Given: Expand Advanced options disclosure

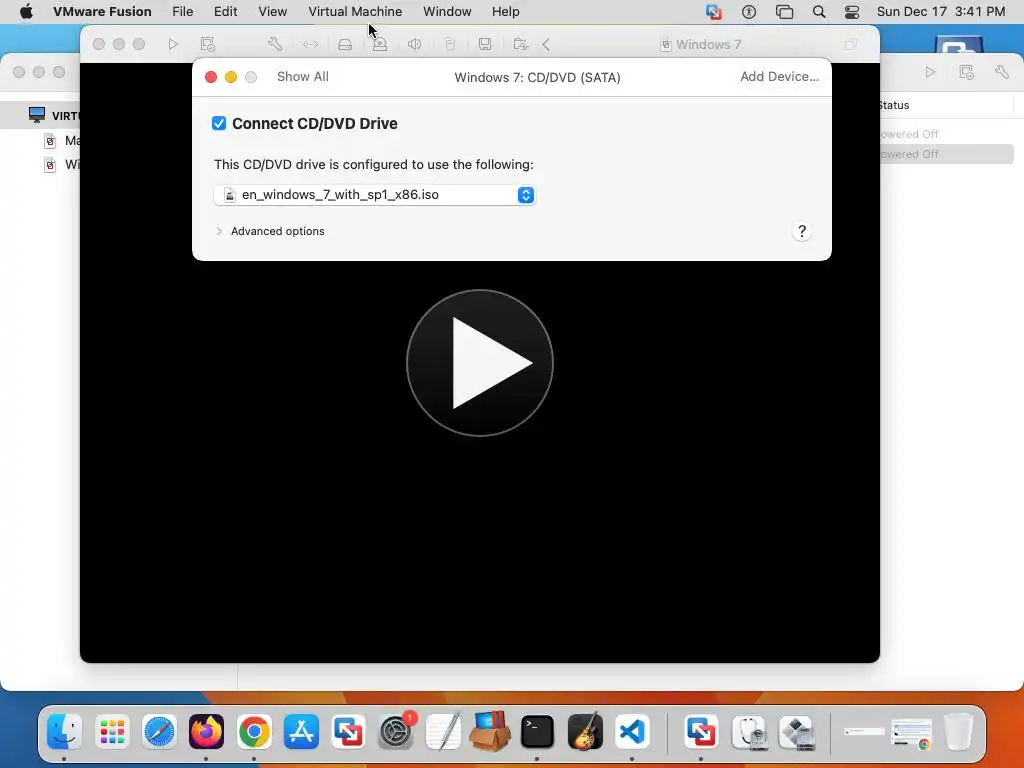Looking at the screenshot, I should pos(219,231).
